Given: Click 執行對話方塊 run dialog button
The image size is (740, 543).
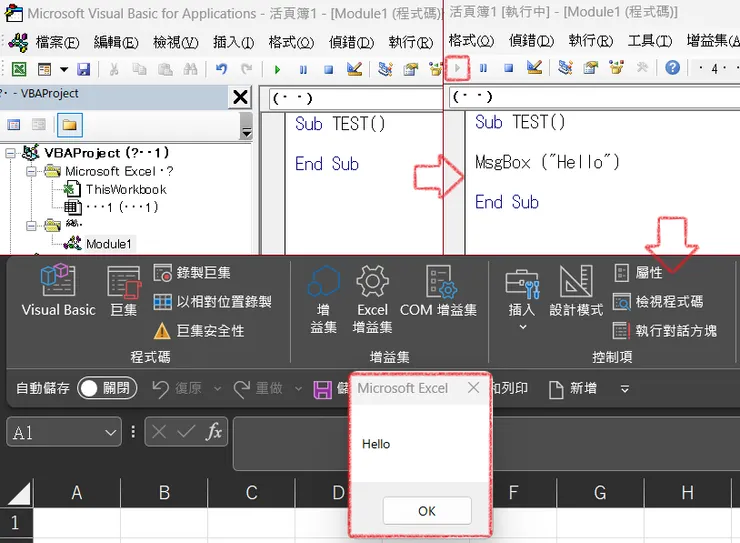Looking at the screenshot, I should click(665, 331).
